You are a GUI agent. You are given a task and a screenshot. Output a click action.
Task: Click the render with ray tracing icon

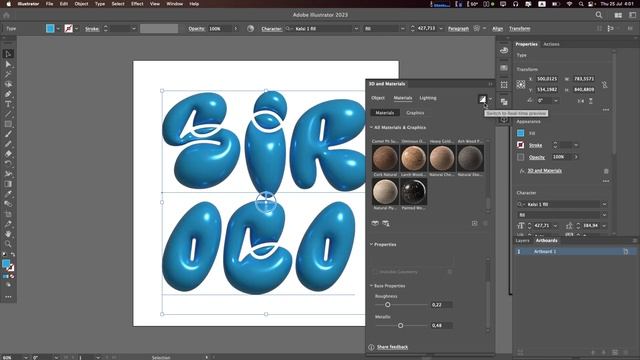[482, 99]
